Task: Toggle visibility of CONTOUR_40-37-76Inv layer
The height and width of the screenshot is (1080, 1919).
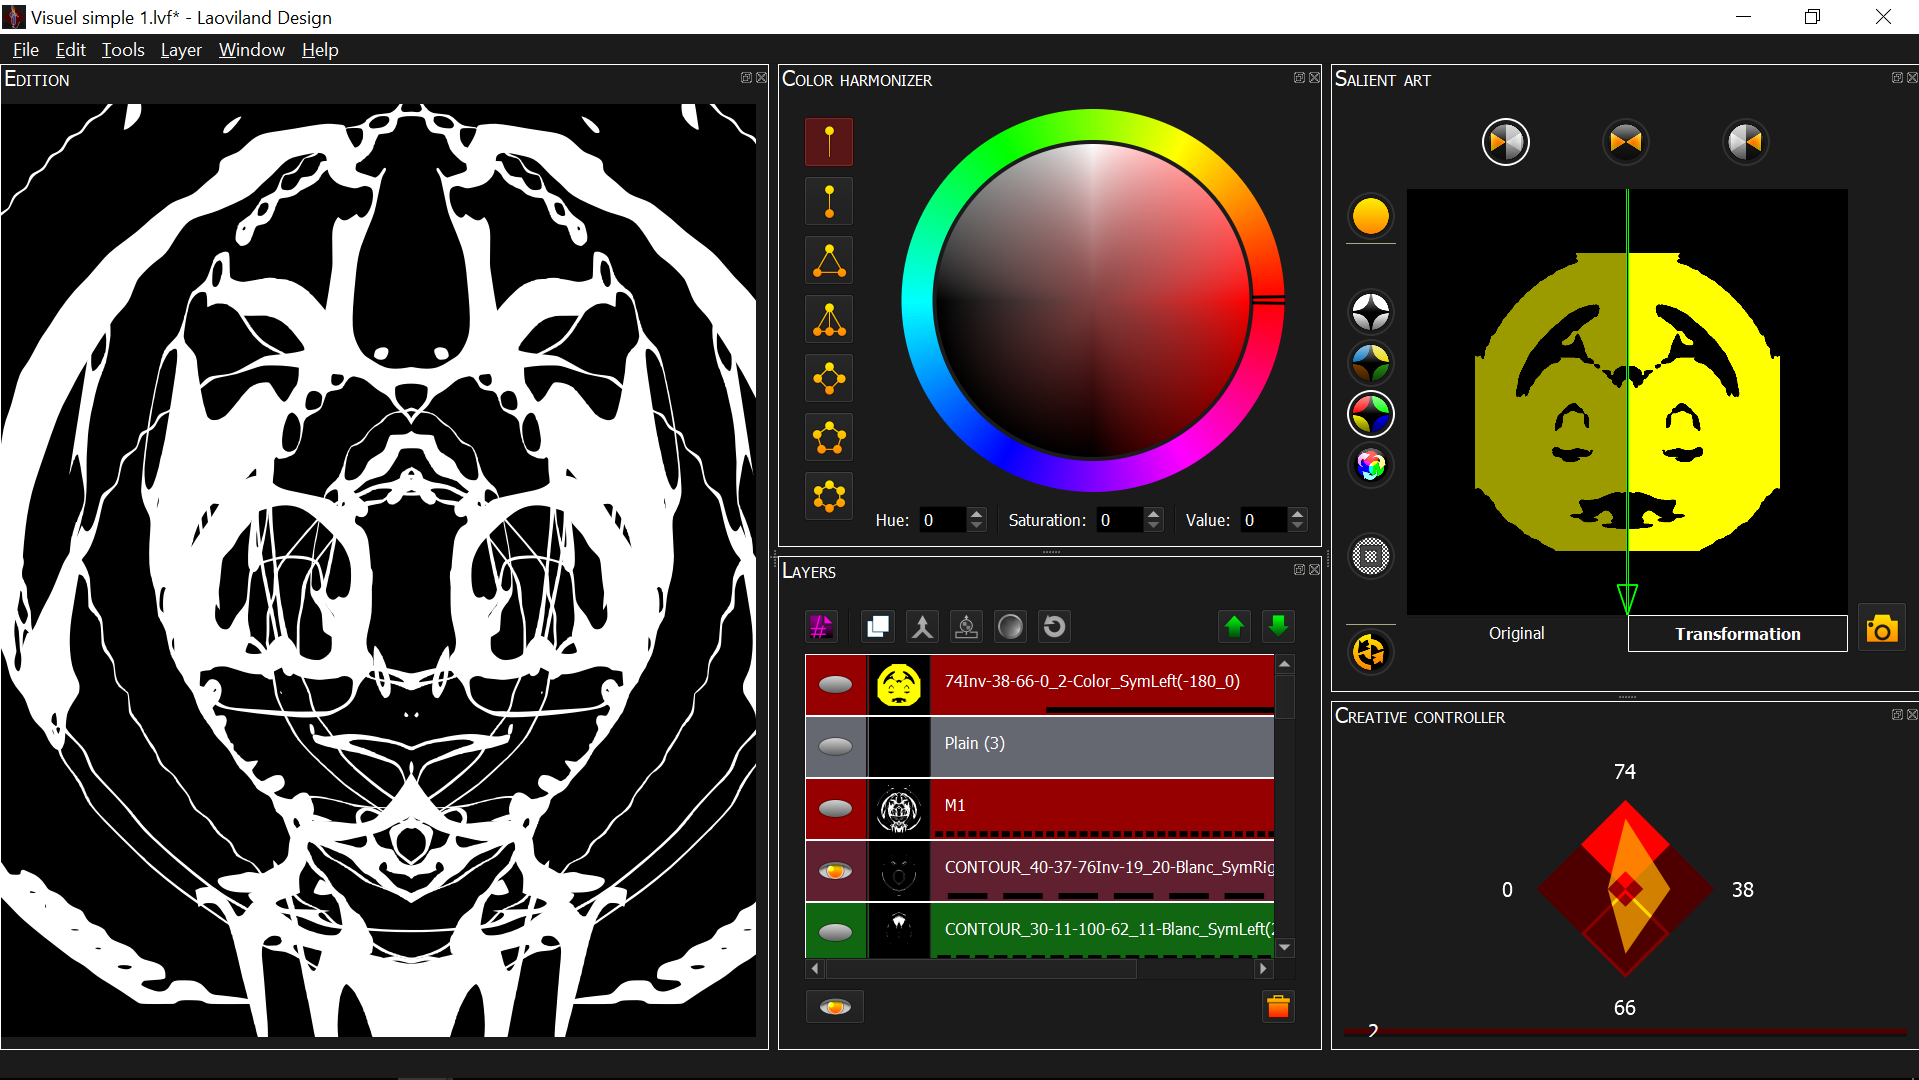Action: click(835, 871)
